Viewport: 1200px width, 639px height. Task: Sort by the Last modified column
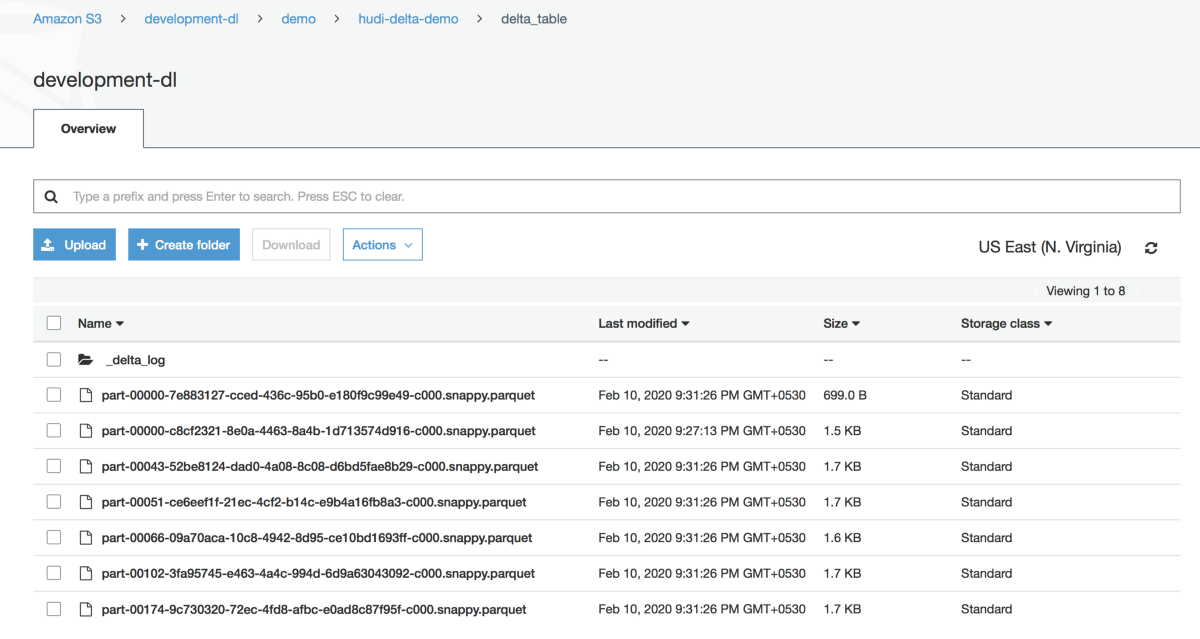[644, 323]
